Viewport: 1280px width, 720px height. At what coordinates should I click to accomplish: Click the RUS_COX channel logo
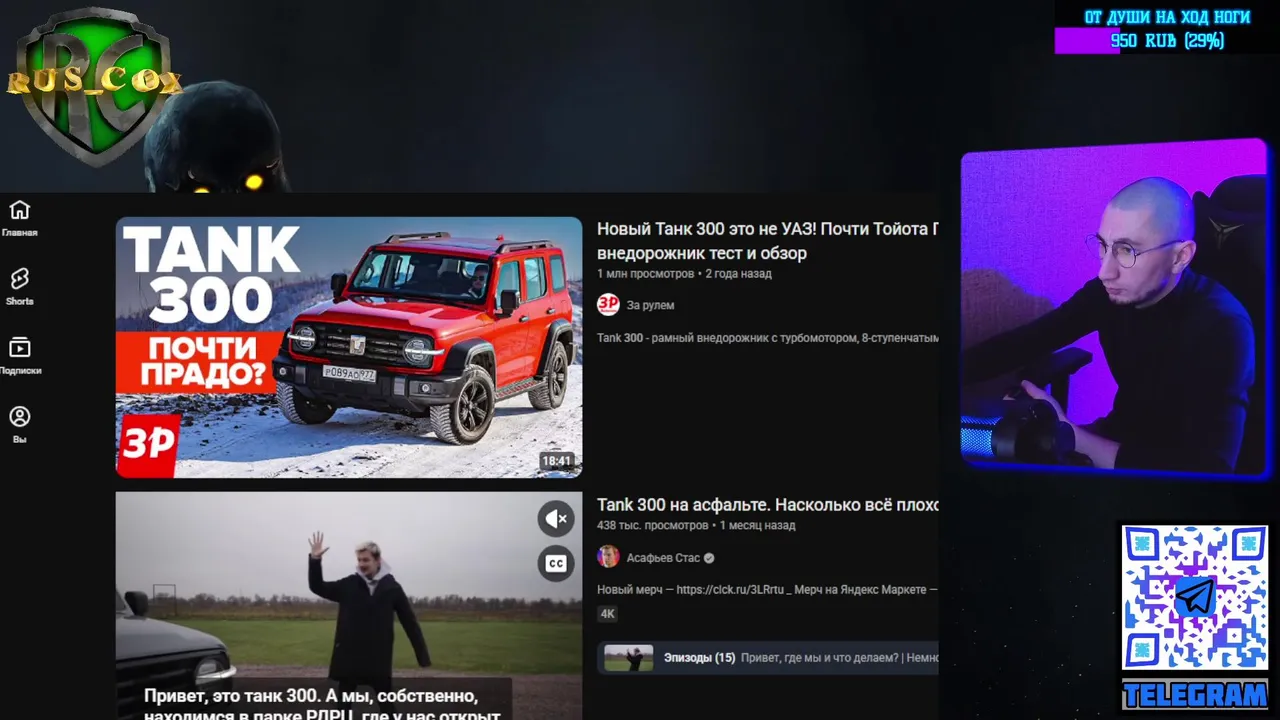tap(95, 85)
